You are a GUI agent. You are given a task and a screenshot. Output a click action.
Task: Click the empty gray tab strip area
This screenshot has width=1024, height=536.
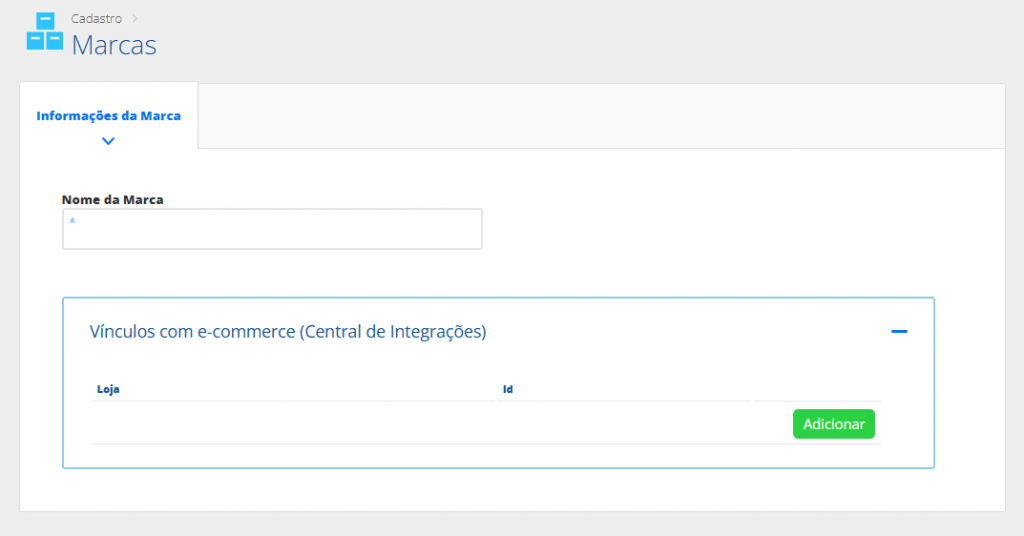coord(600,116)
